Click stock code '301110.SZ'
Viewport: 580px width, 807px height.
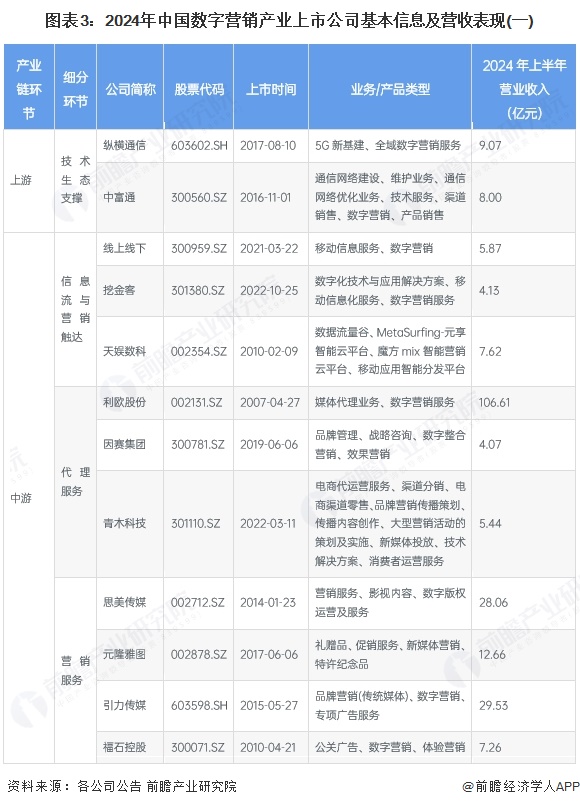pos(196,523)
